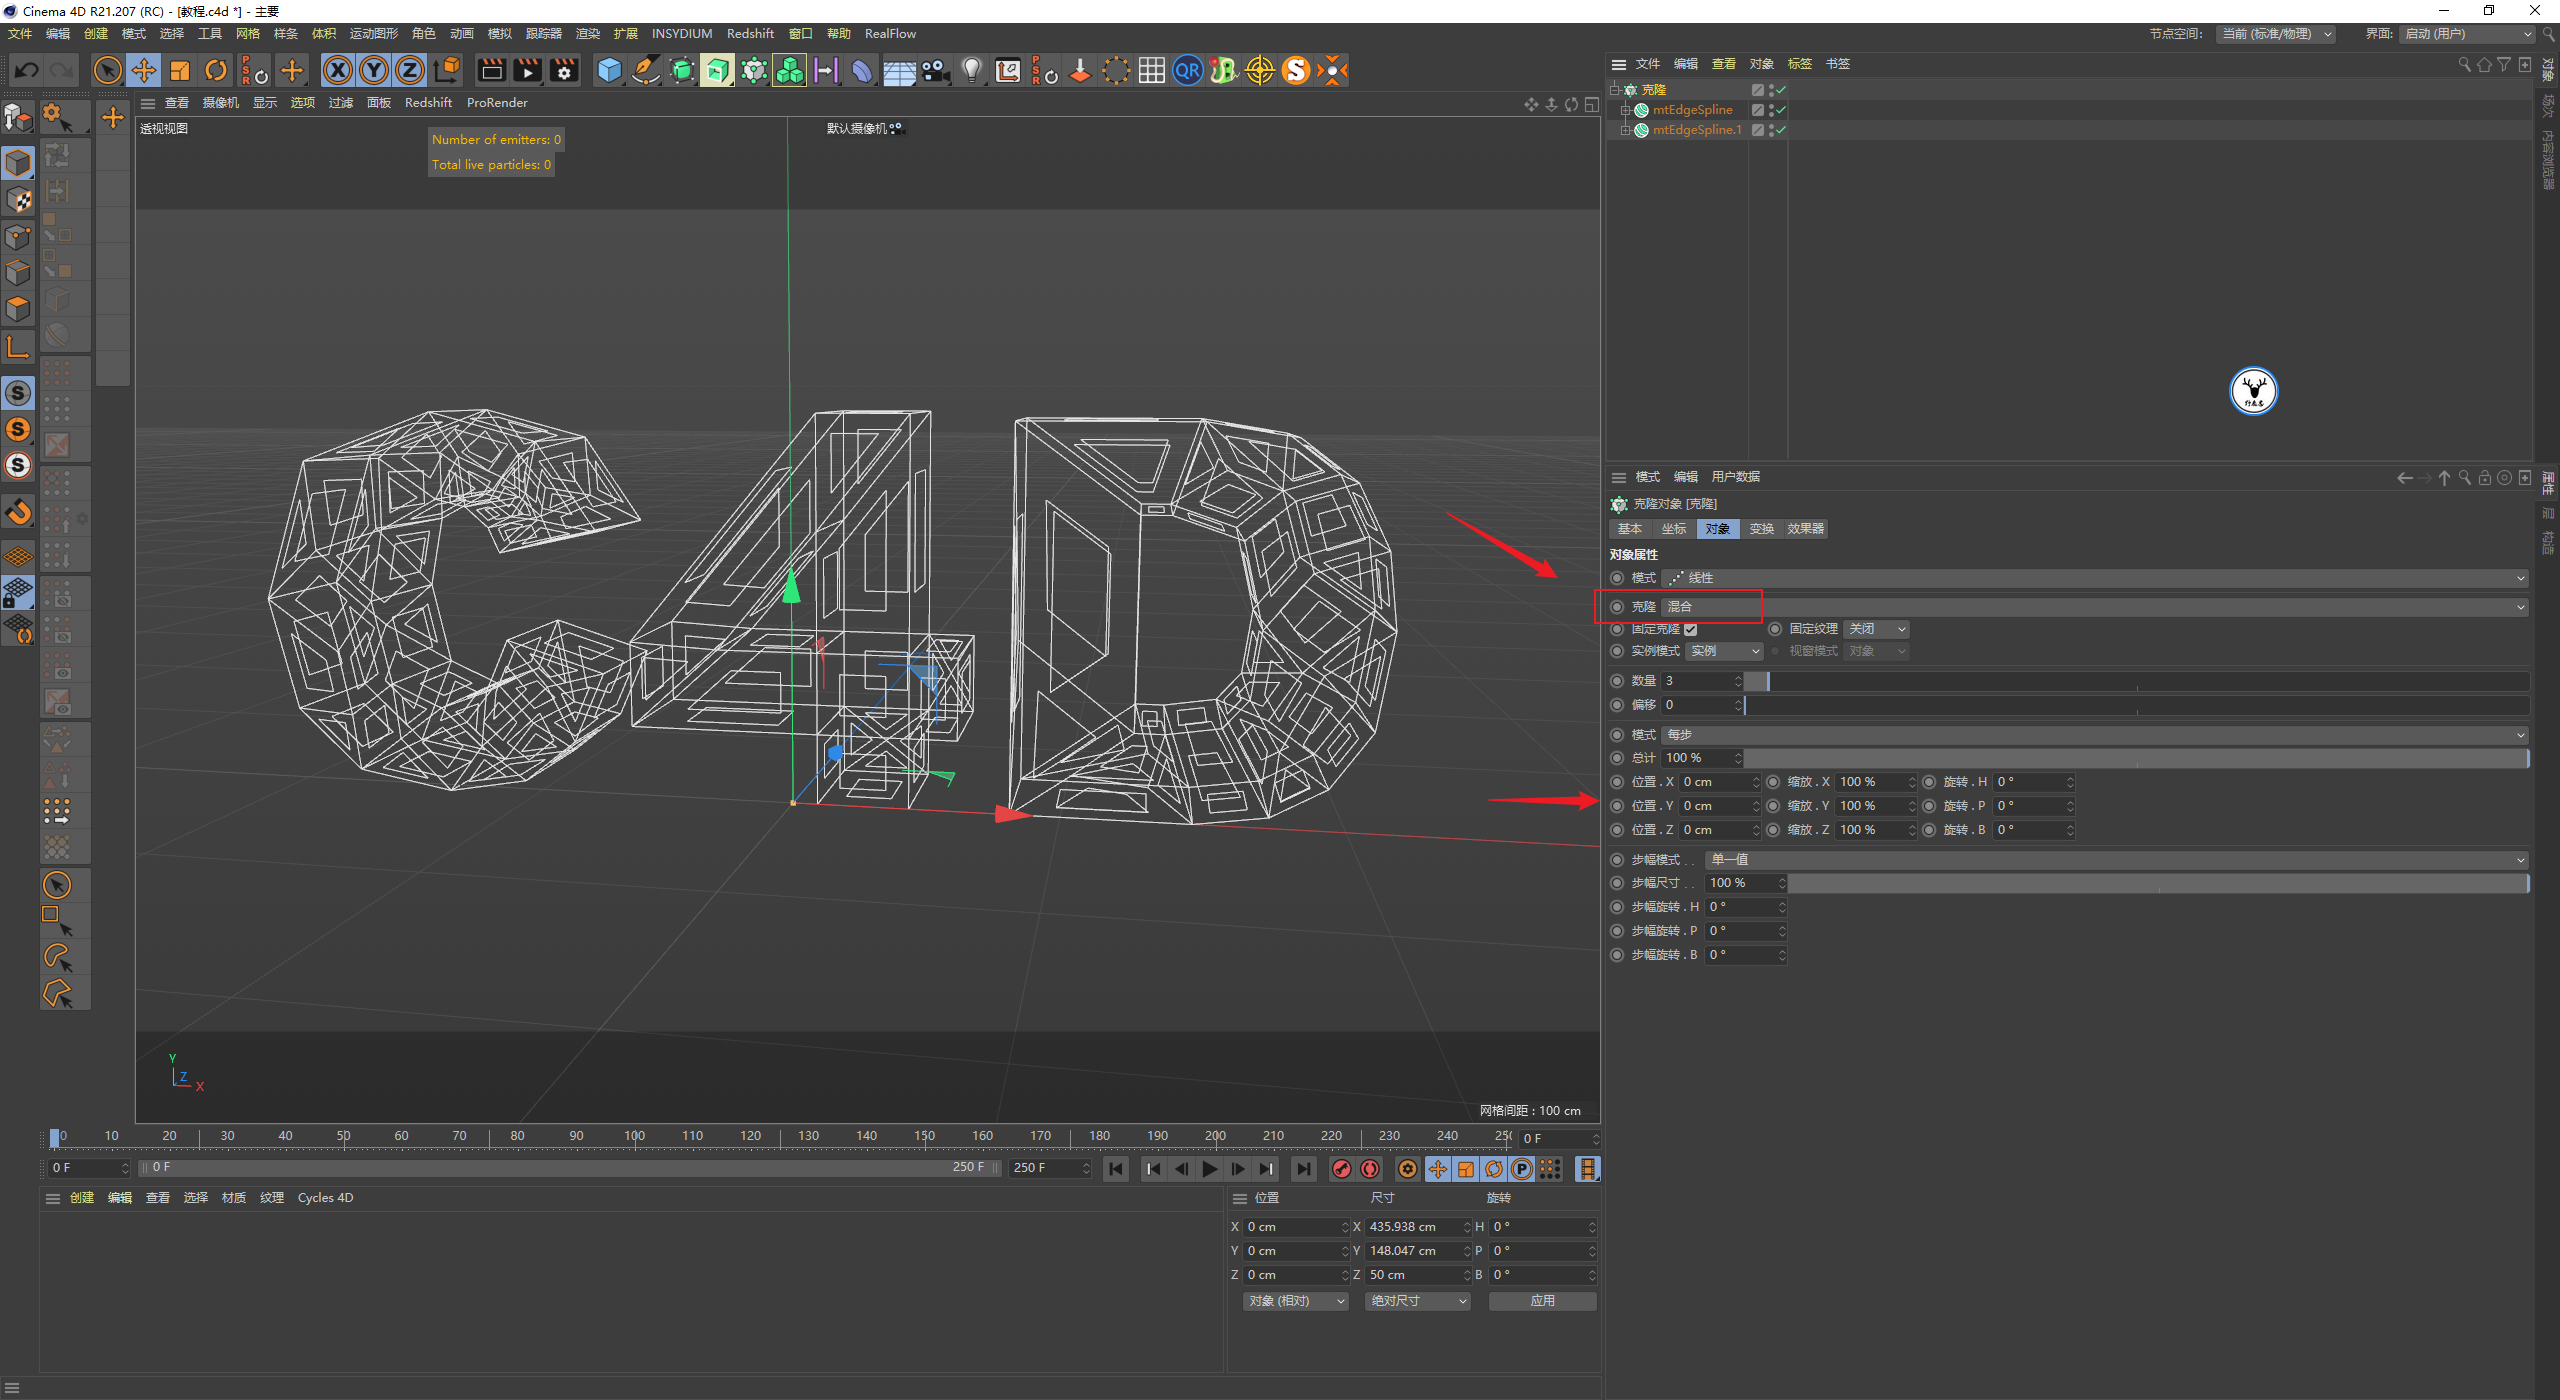Viewport: 2560px width, 1400px height.
Task: Select the Rotate tool
Action: (x=216, y=70)
